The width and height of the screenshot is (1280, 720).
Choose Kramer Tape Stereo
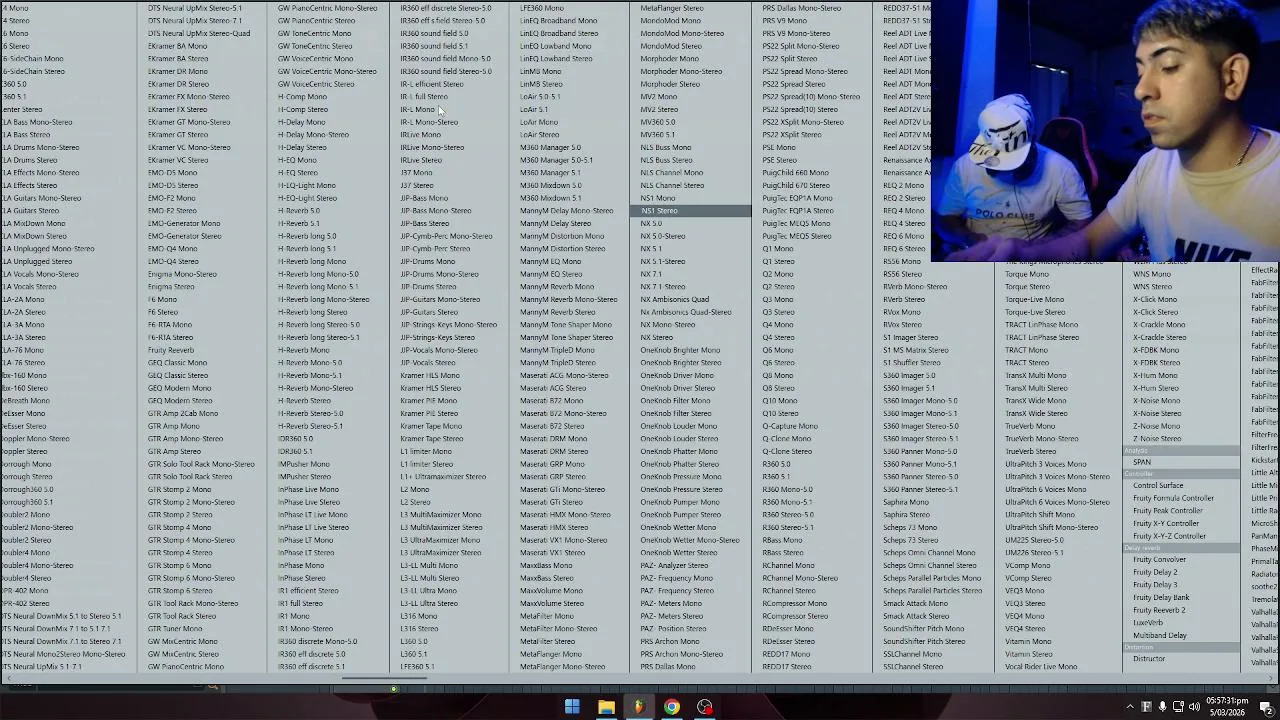pyautogui.click(x=432, y=439)
